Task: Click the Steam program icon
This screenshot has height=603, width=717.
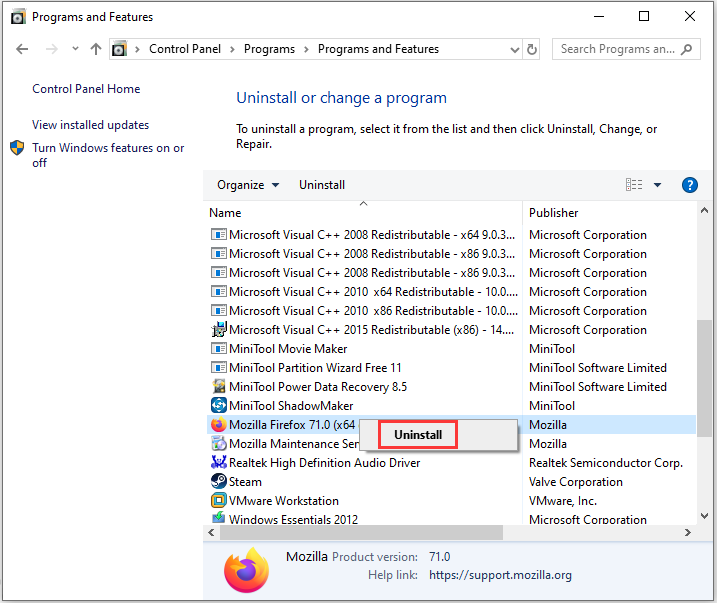Action: pos(219,481)
